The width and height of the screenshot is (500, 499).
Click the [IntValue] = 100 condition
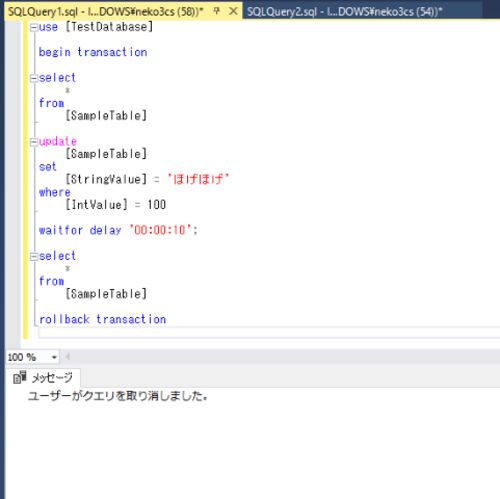pyautogui.click(x=116, y=205)
